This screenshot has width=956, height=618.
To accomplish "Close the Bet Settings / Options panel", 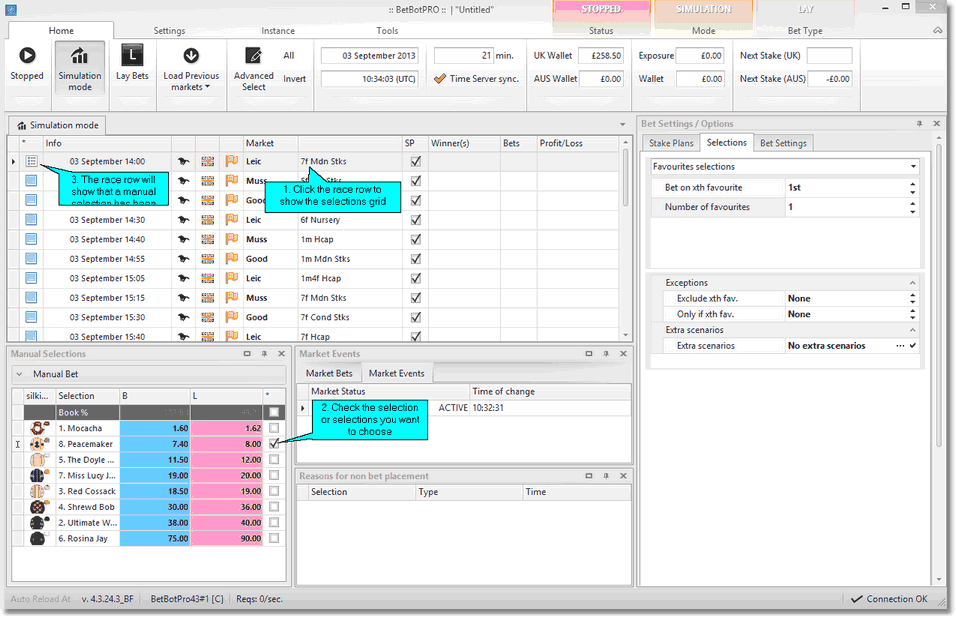I will (x=936, y=124).
